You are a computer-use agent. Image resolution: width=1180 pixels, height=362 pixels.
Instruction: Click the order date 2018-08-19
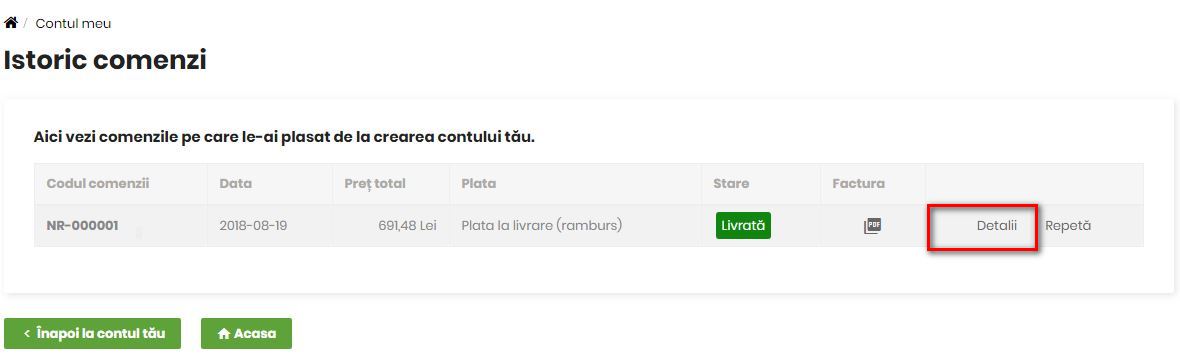[x=253, y=226]
